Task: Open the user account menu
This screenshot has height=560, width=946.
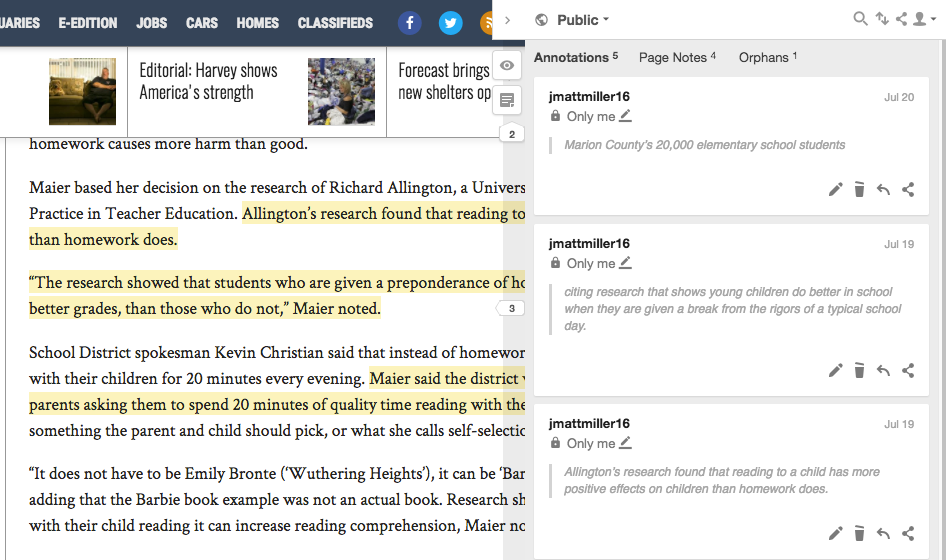Action: [x=924, y=19]
